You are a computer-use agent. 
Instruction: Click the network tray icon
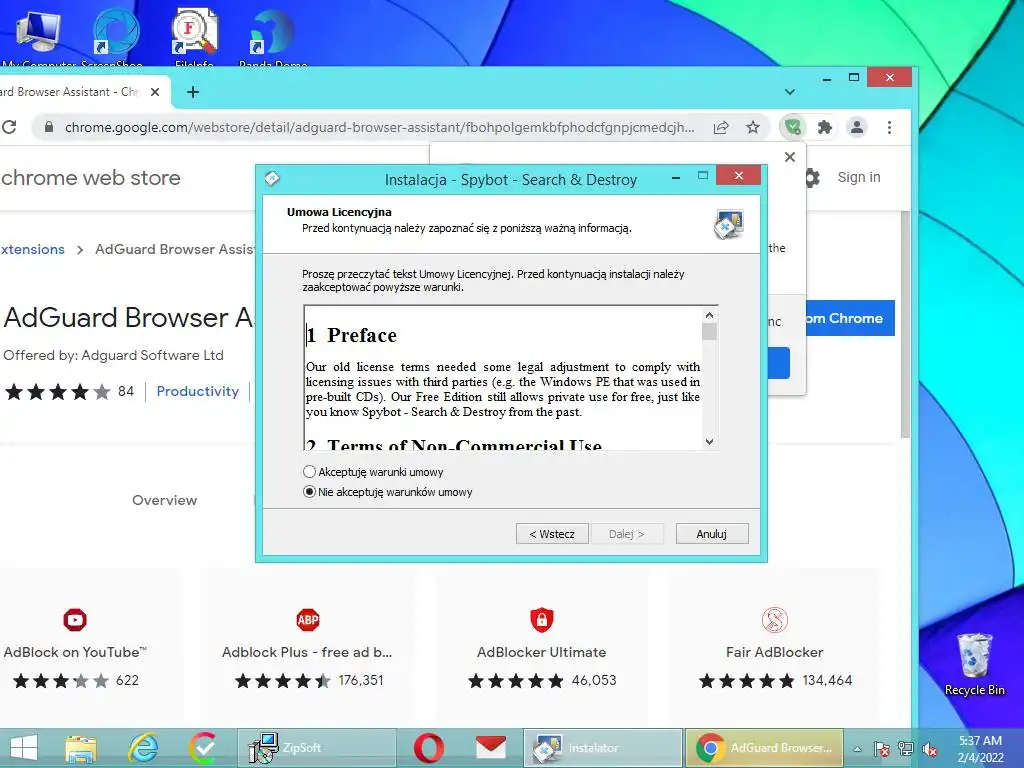[906, 749]
